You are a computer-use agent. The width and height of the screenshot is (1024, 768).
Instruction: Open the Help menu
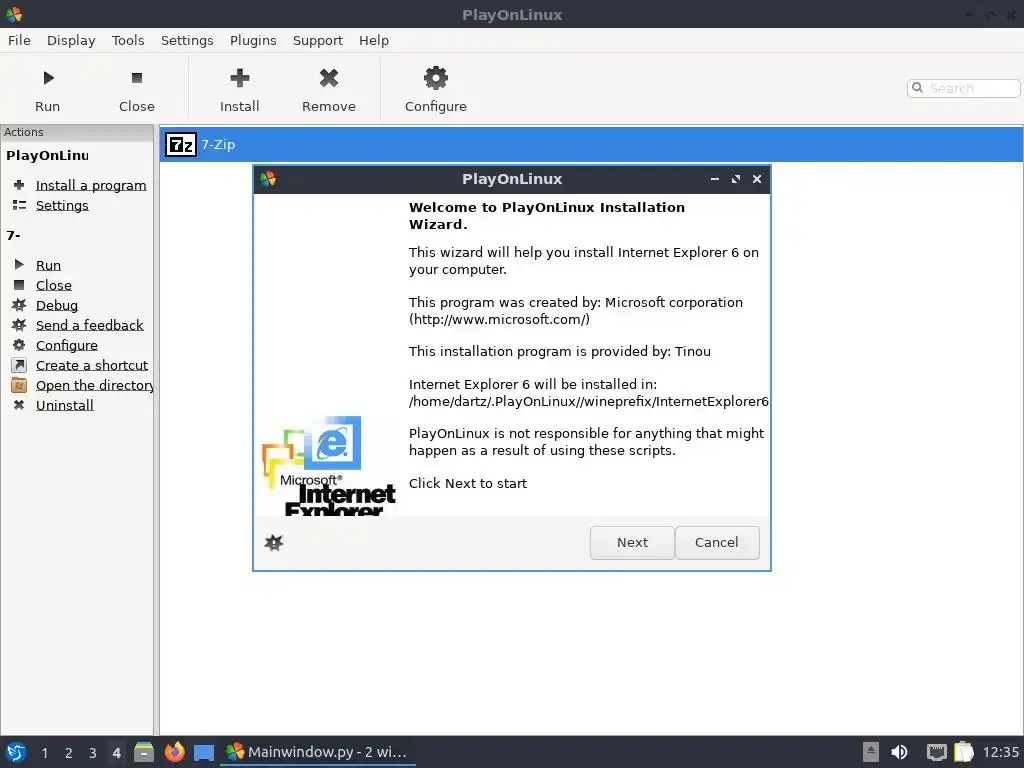[374, 40]
